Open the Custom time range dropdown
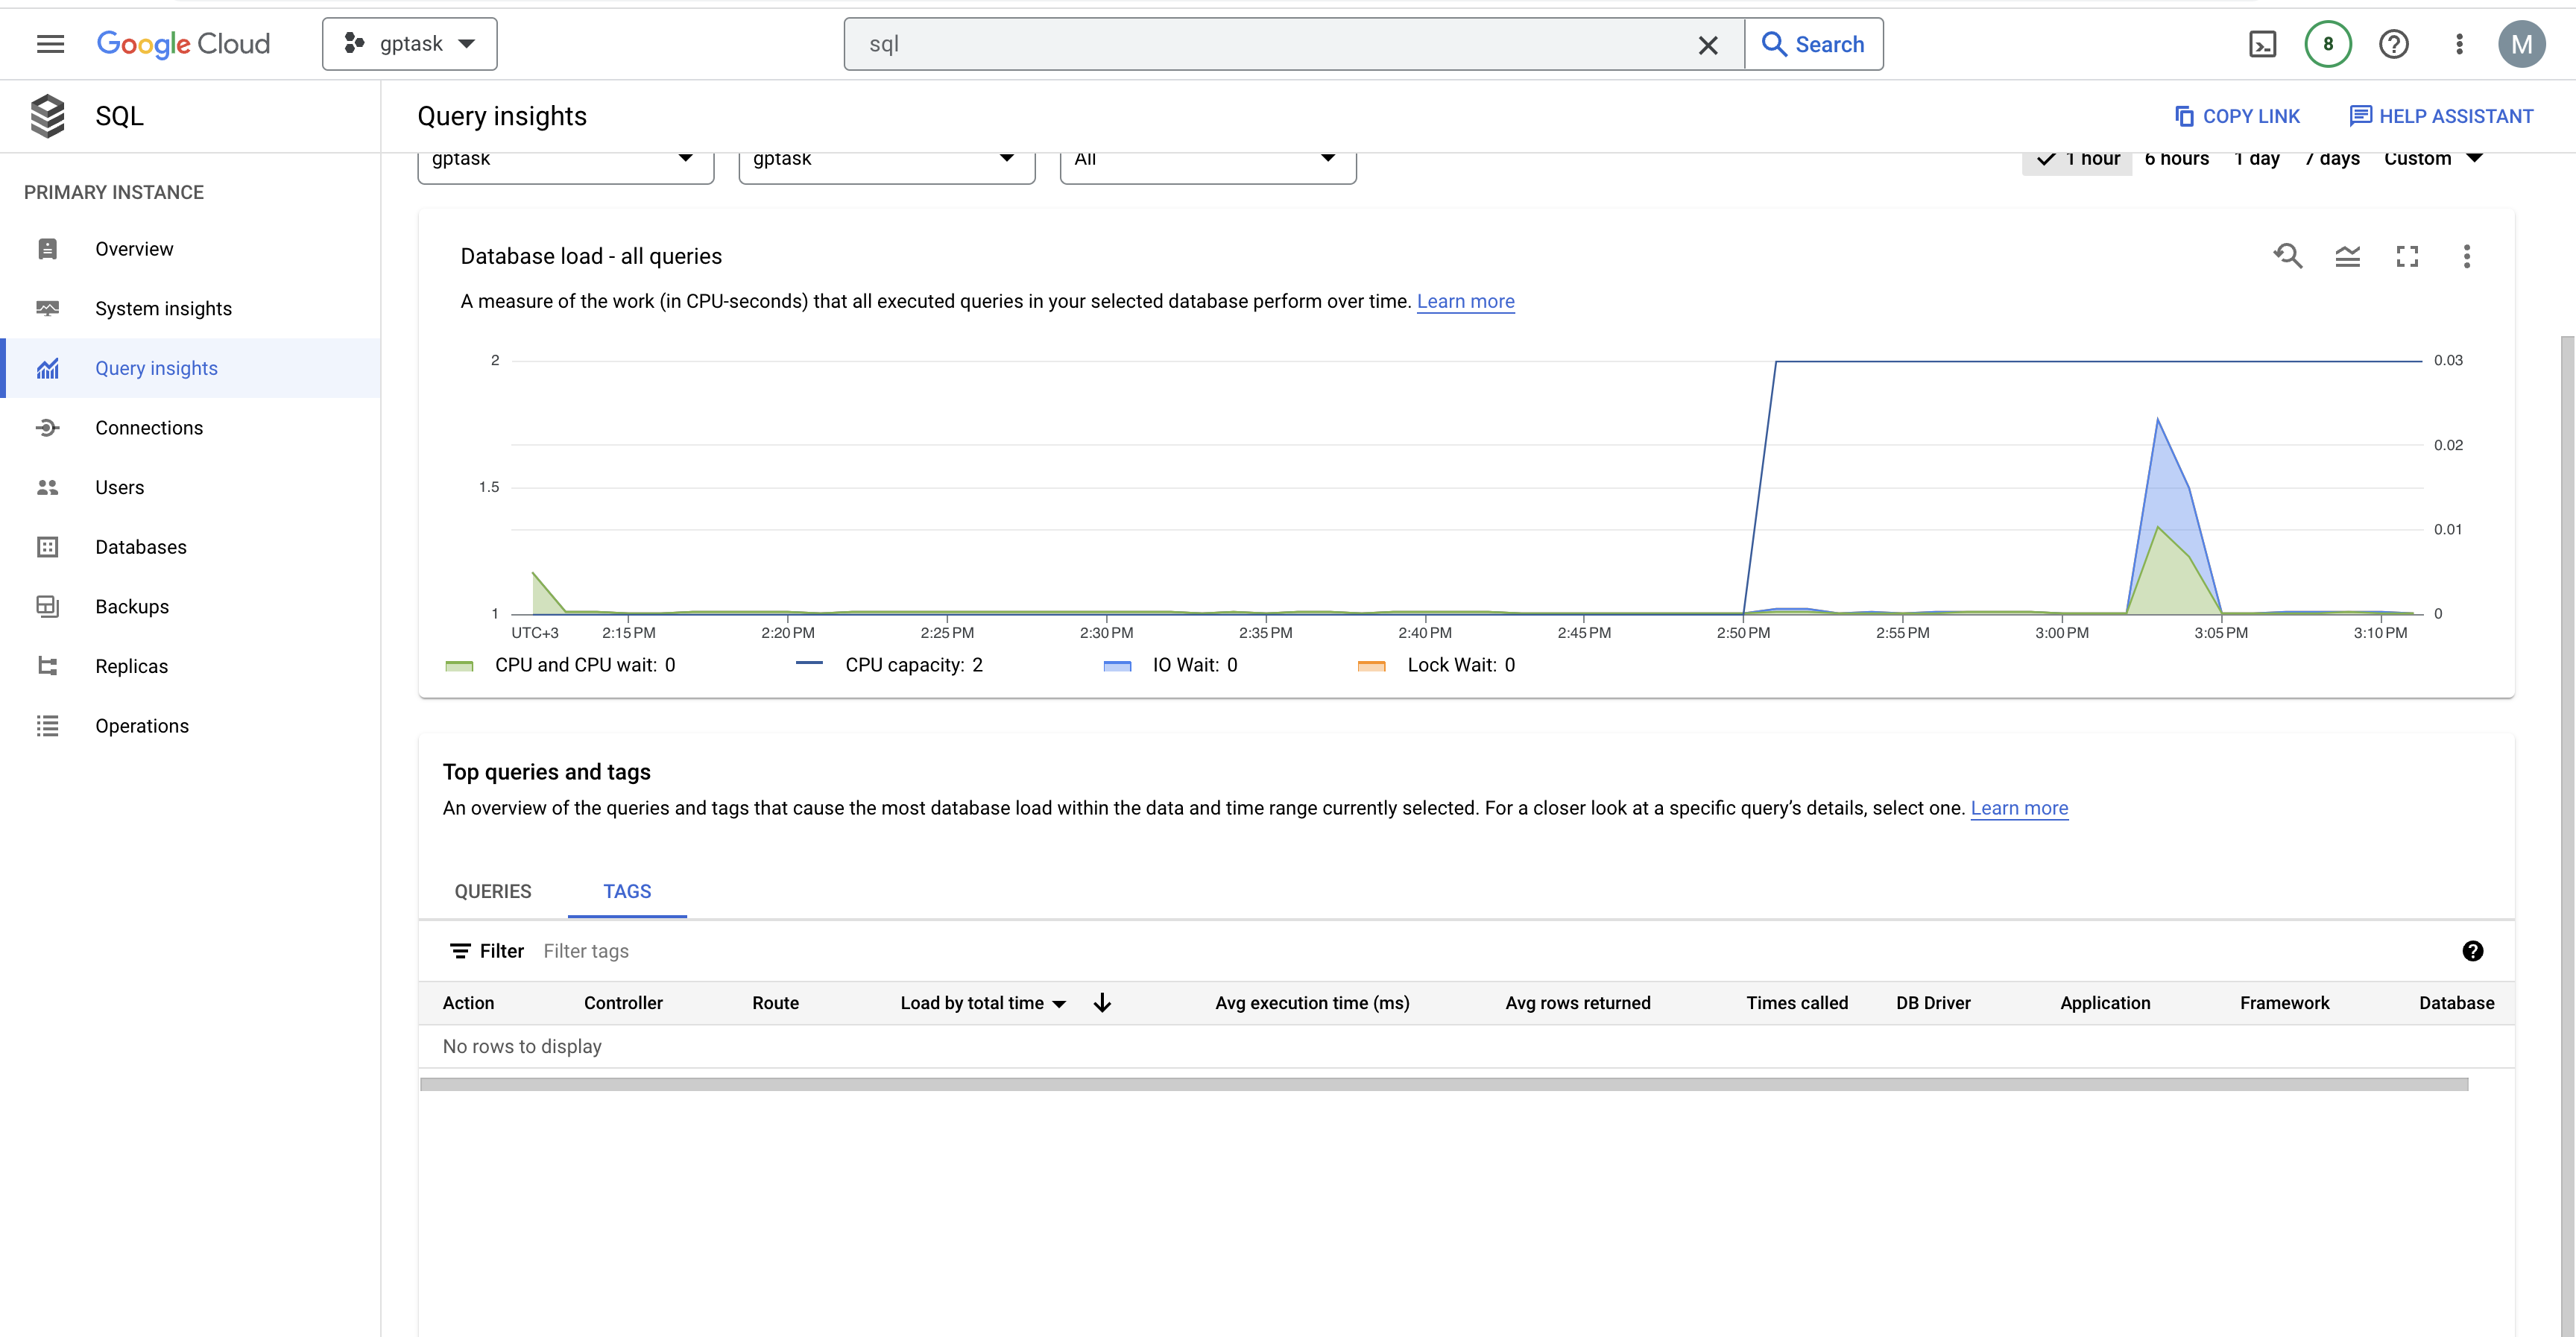The image size is (2576, 1337). (2434, 158)
